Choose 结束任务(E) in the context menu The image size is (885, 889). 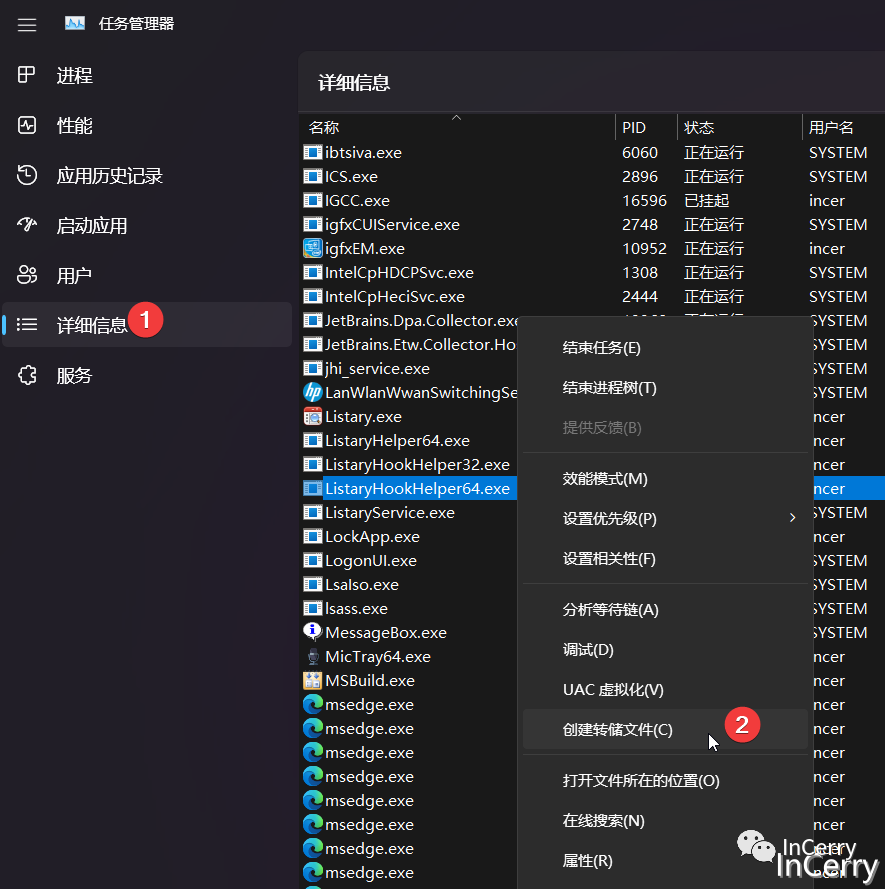point(664,348)
